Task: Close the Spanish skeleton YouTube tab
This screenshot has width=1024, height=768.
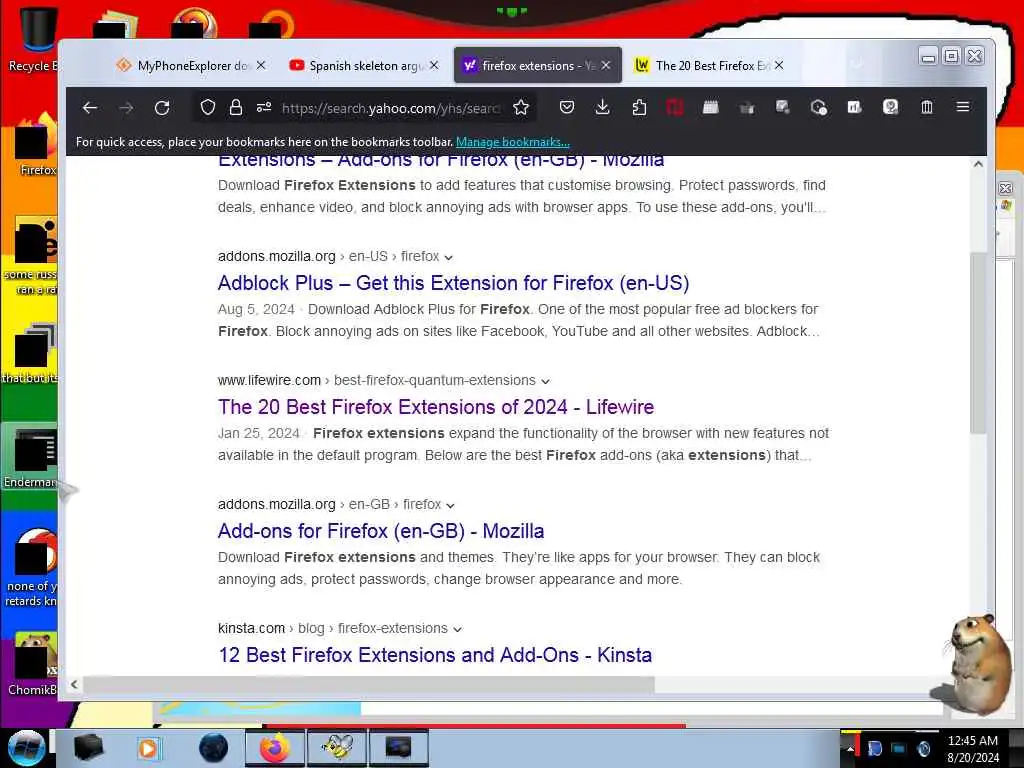Action: click(434, 65)
